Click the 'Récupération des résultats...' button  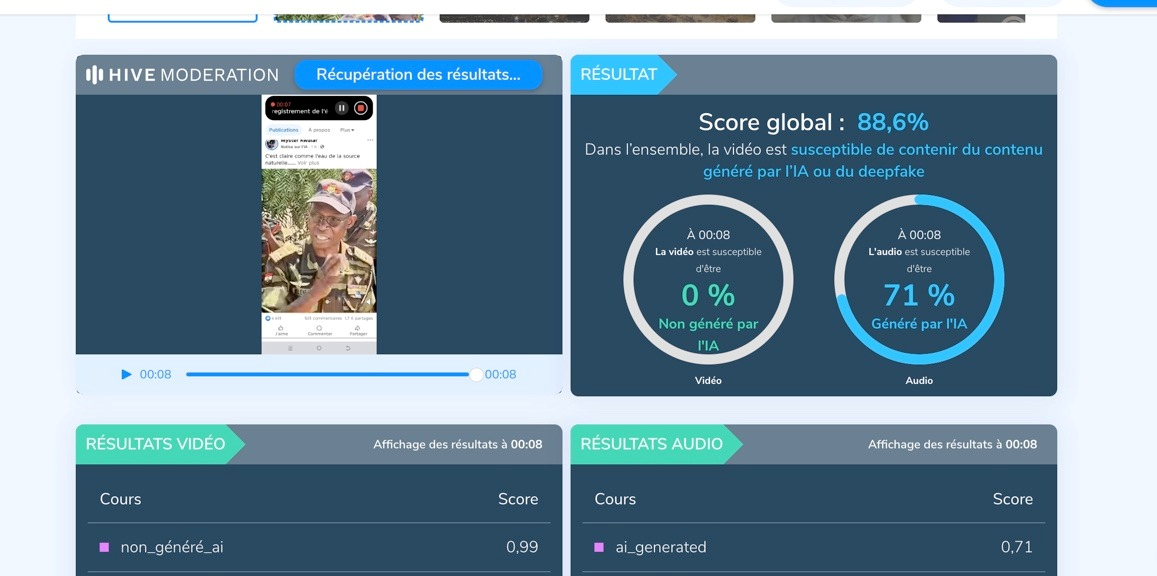[418, 75]
